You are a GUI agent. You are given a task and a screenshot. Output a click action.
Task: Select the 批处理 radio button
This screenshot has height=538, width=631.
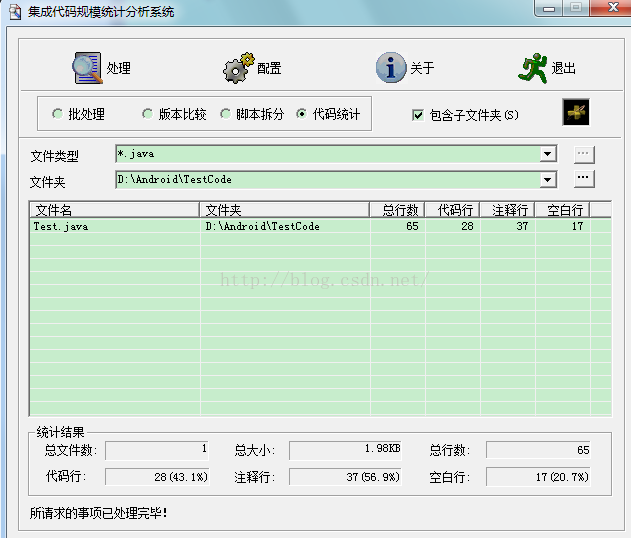[x=57, y=115]
